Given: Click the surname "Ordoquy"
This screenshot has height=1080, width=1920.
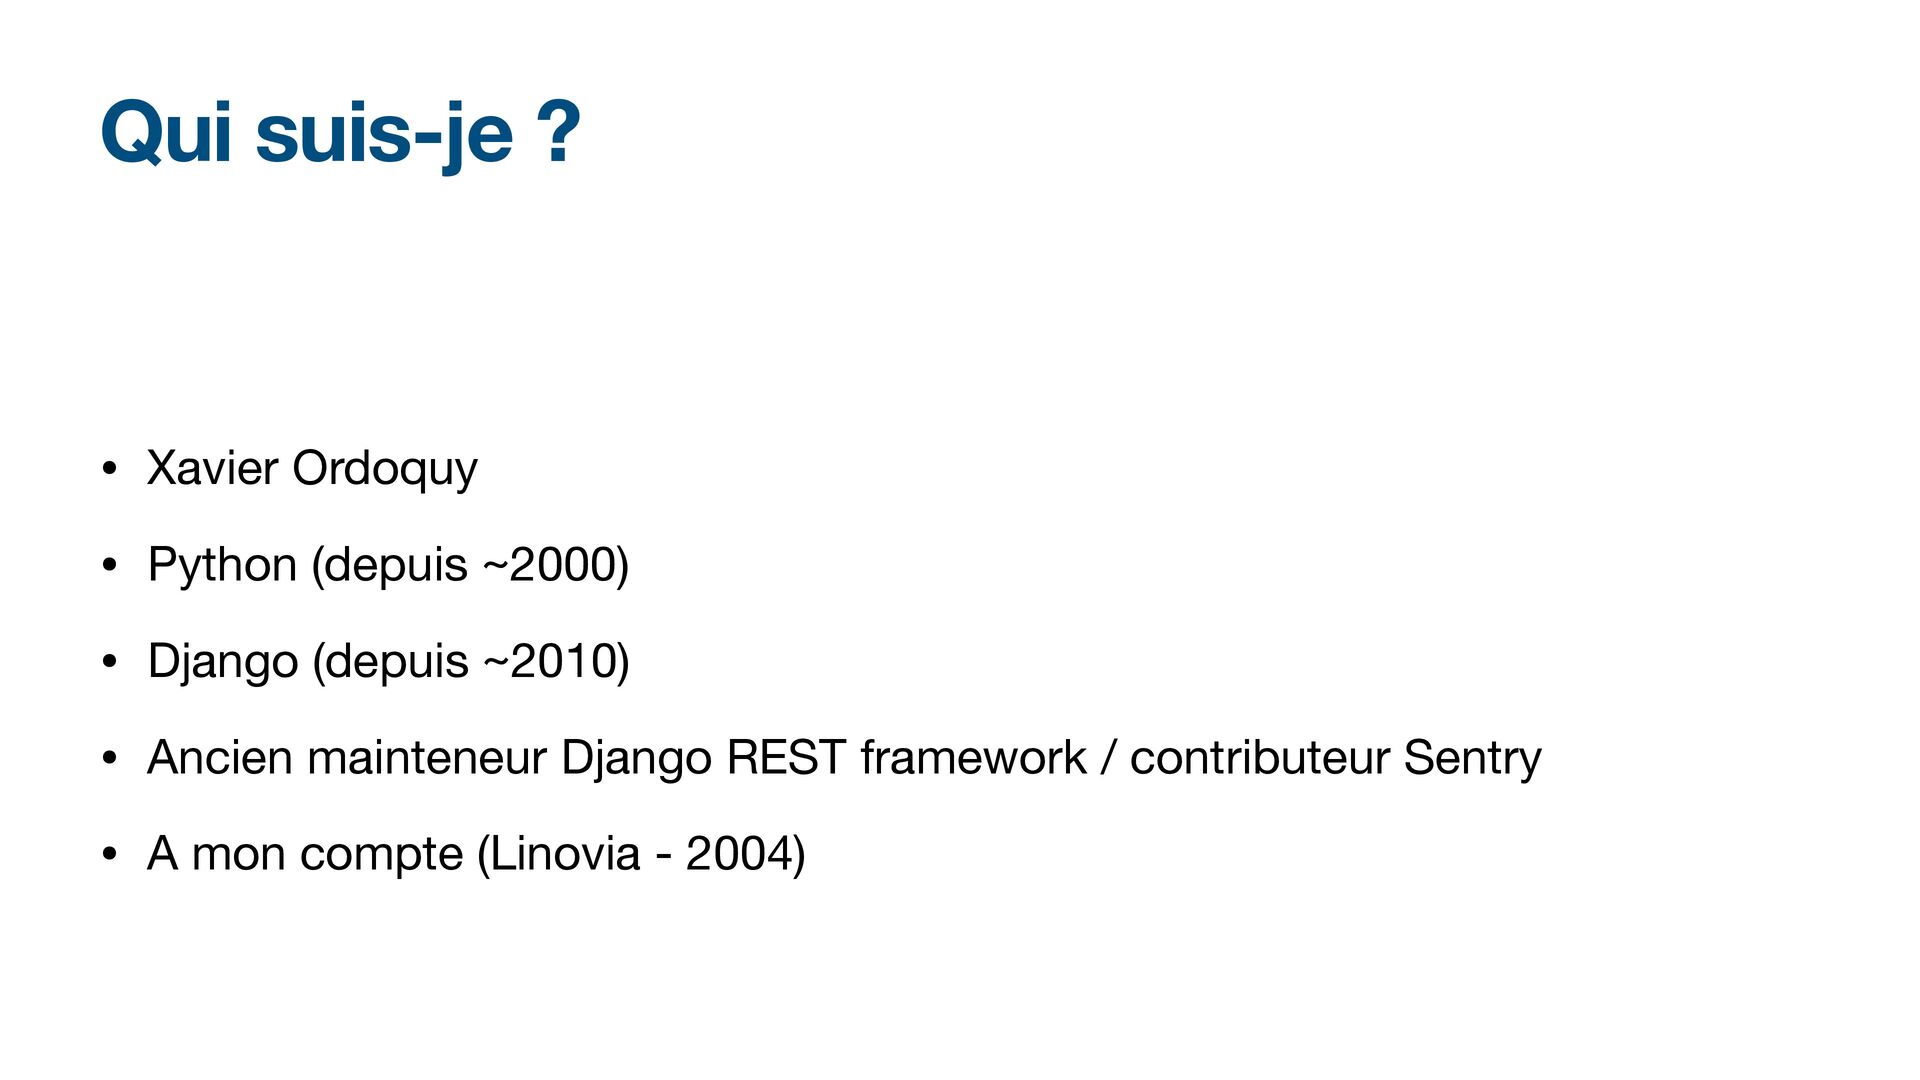Looking at the screenshot, I should pyautogui.click(x=385, y=468).
